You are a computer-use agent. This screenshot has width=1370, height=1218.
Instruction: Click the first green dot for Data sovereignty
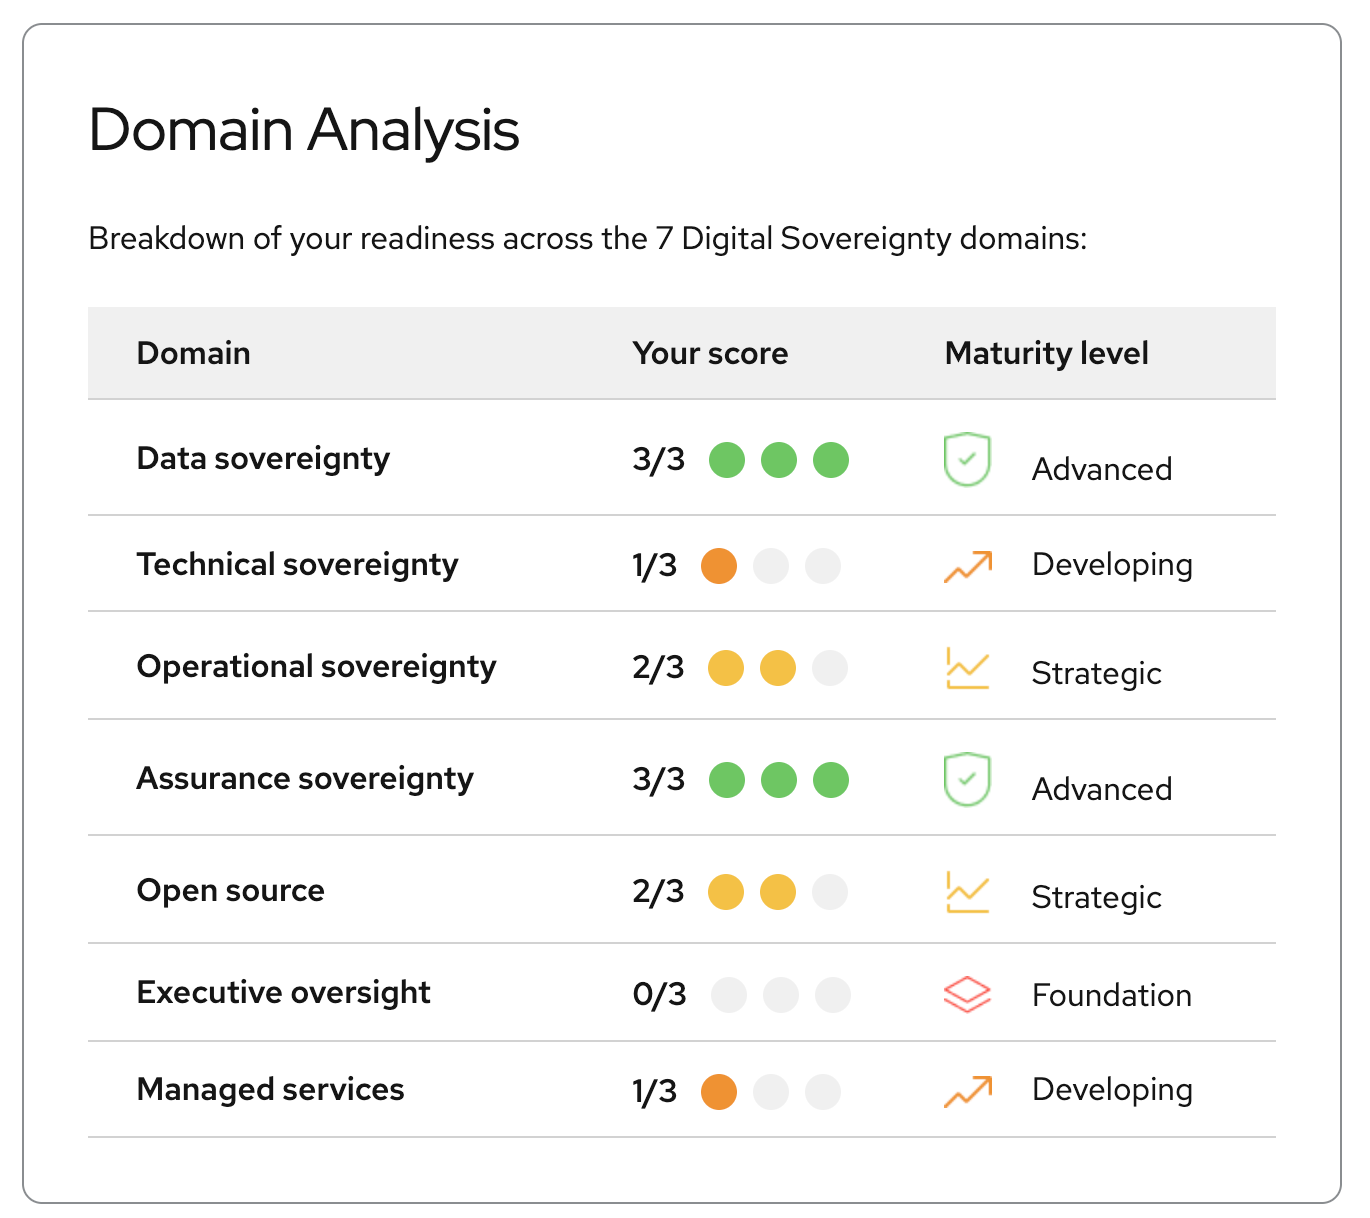[727, 460]
